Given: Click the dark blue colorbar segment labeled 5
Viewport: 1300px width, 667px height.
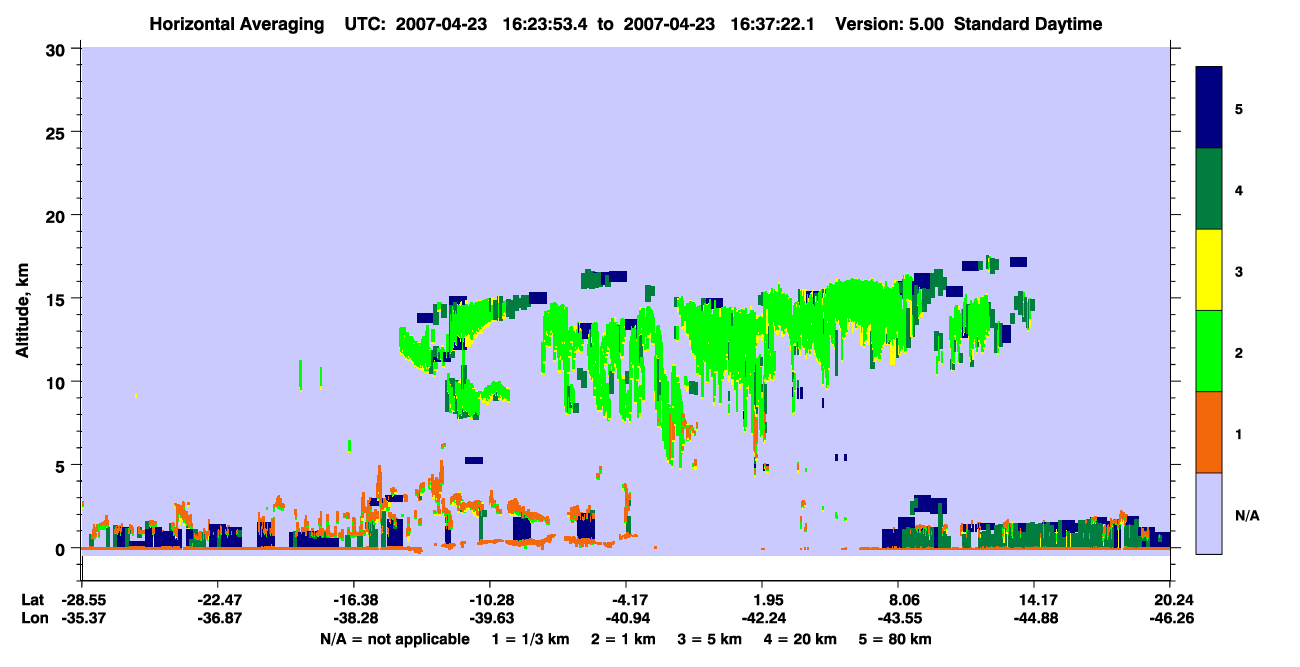Looking at the screenshot, I should click(1209, 108).
